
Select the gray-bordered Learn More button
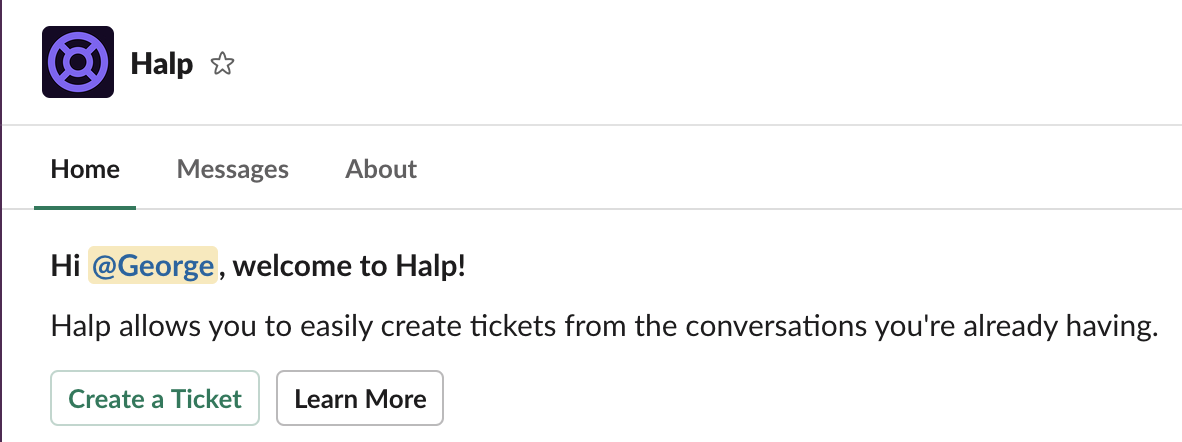pos(360,398)
